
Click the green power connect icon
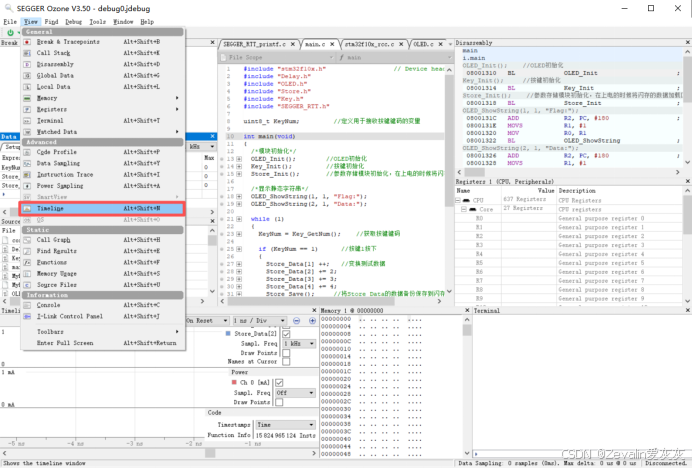(x=10, y=32)
